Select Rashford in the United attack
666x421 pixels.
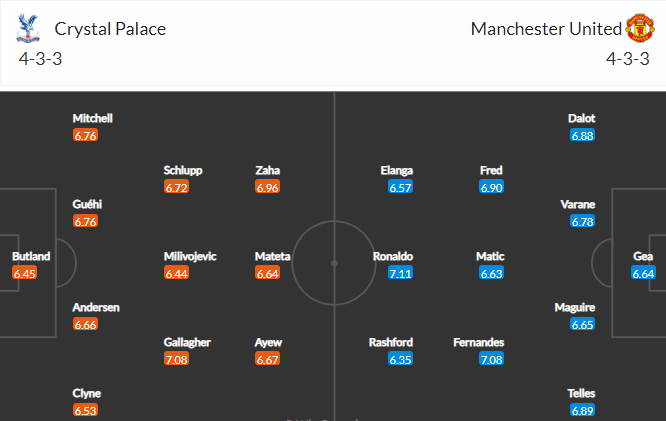pos(391,342)
